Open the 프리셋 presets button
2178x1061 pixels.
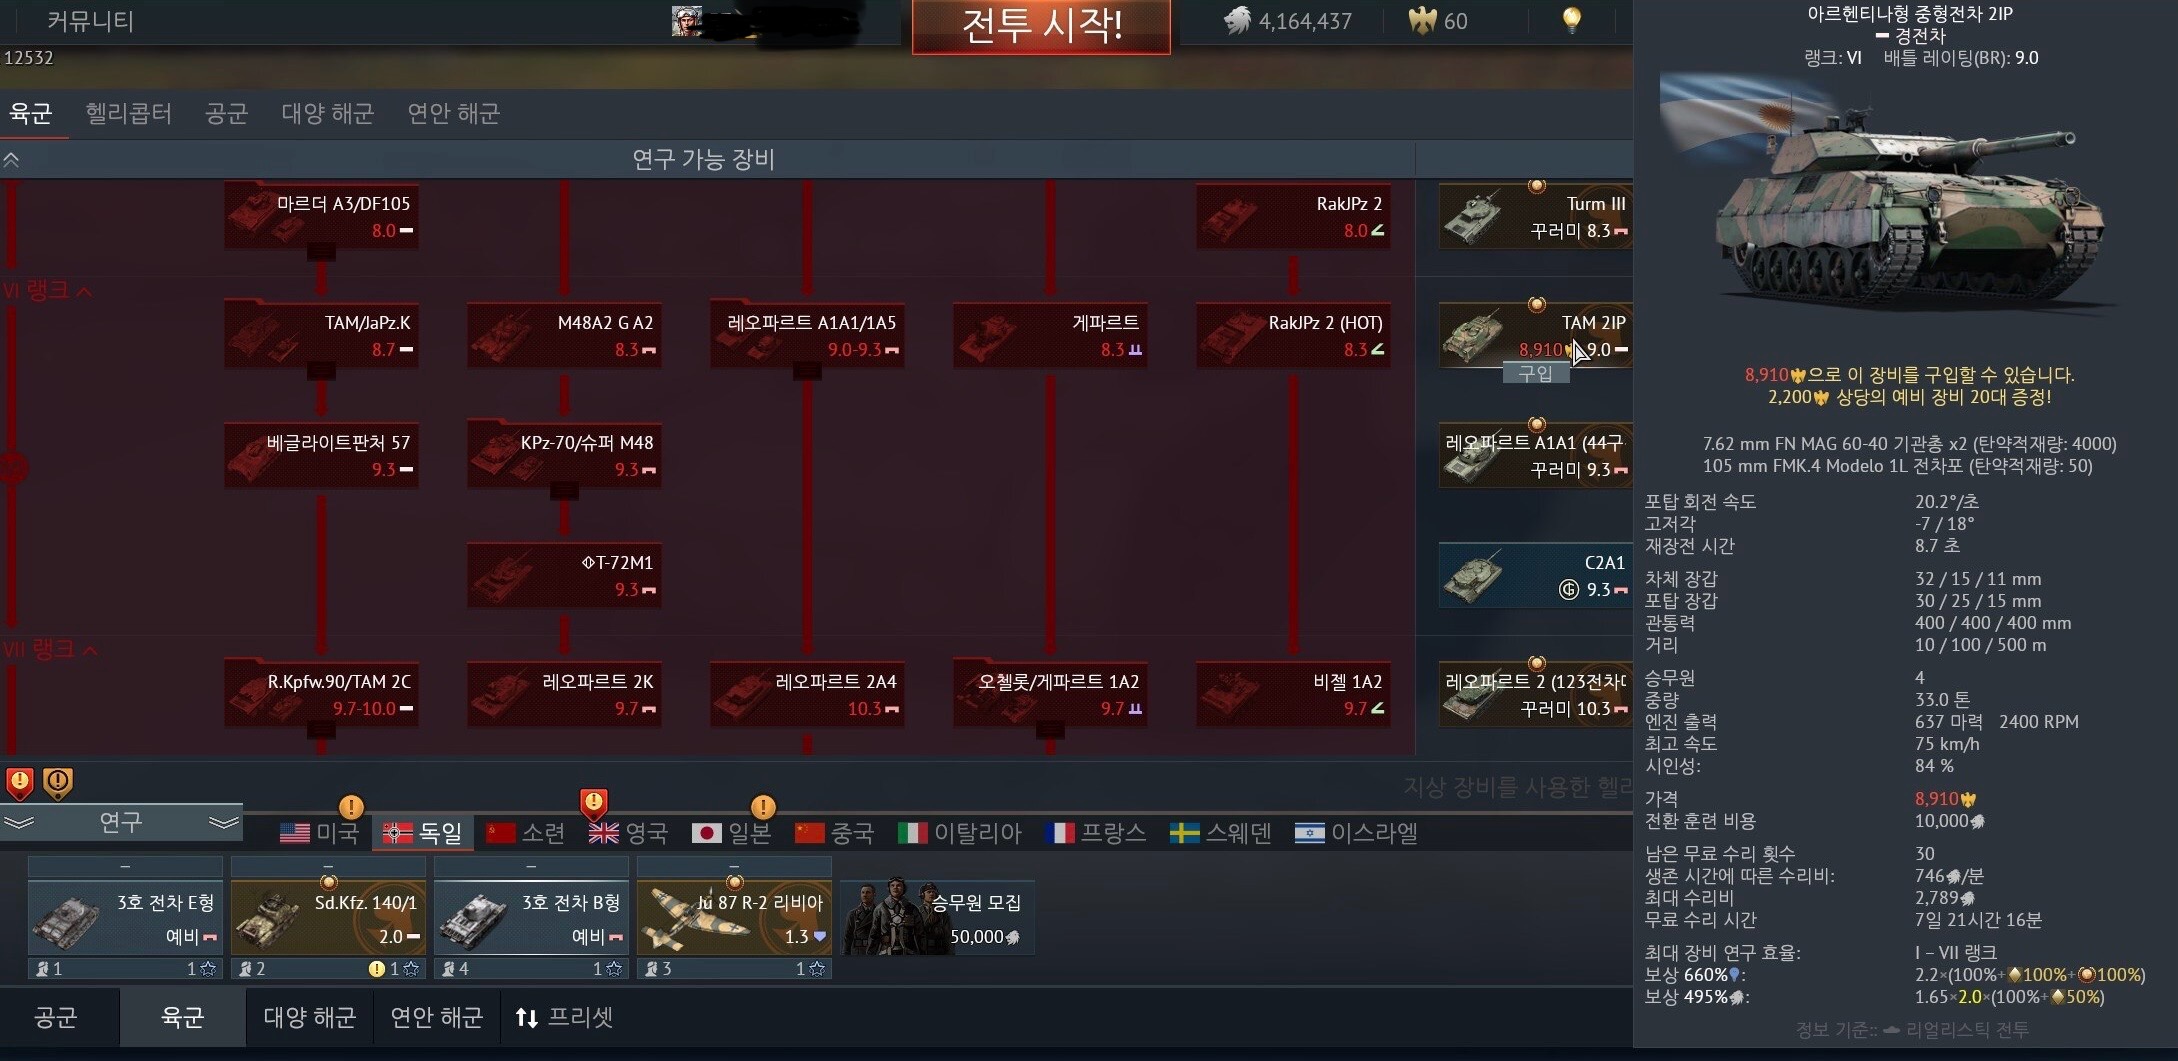pos(565,1017)
